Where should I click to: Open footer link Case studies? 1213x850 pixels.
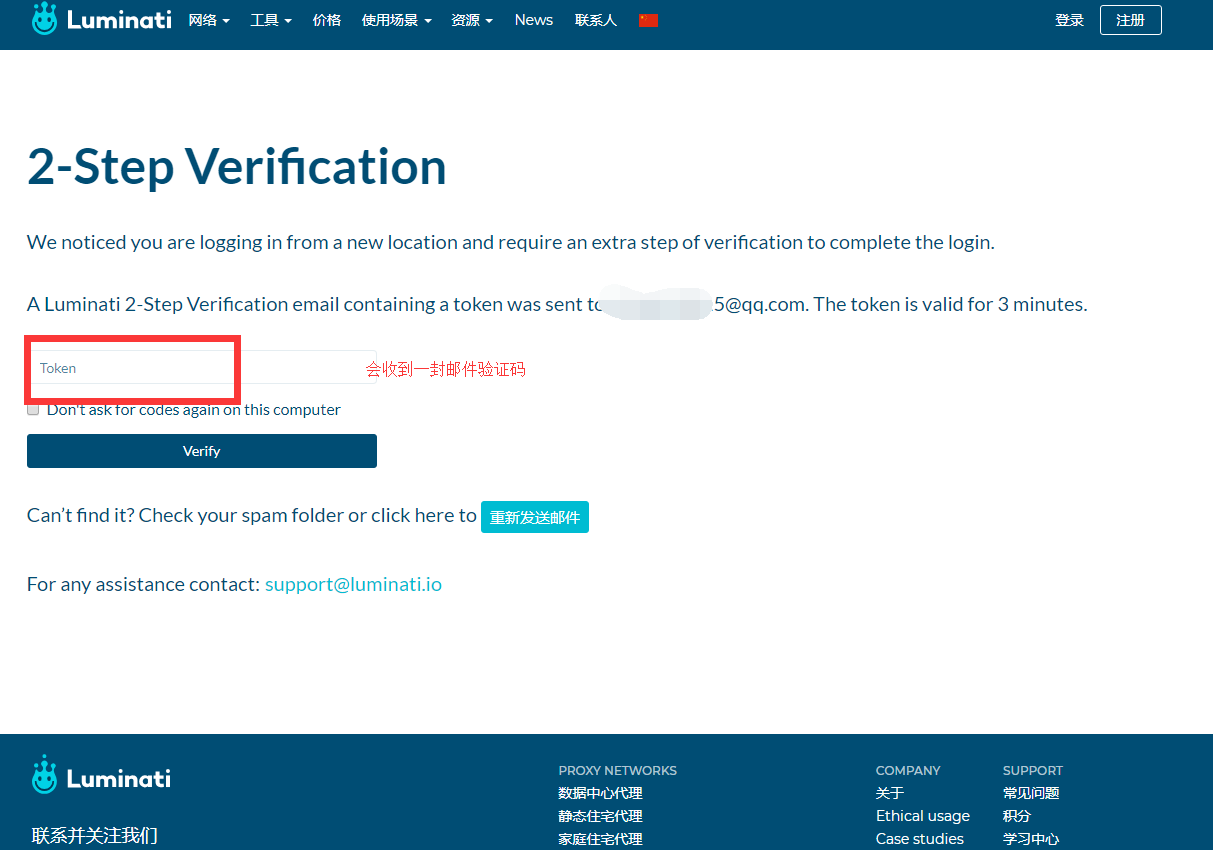point(920,839)
